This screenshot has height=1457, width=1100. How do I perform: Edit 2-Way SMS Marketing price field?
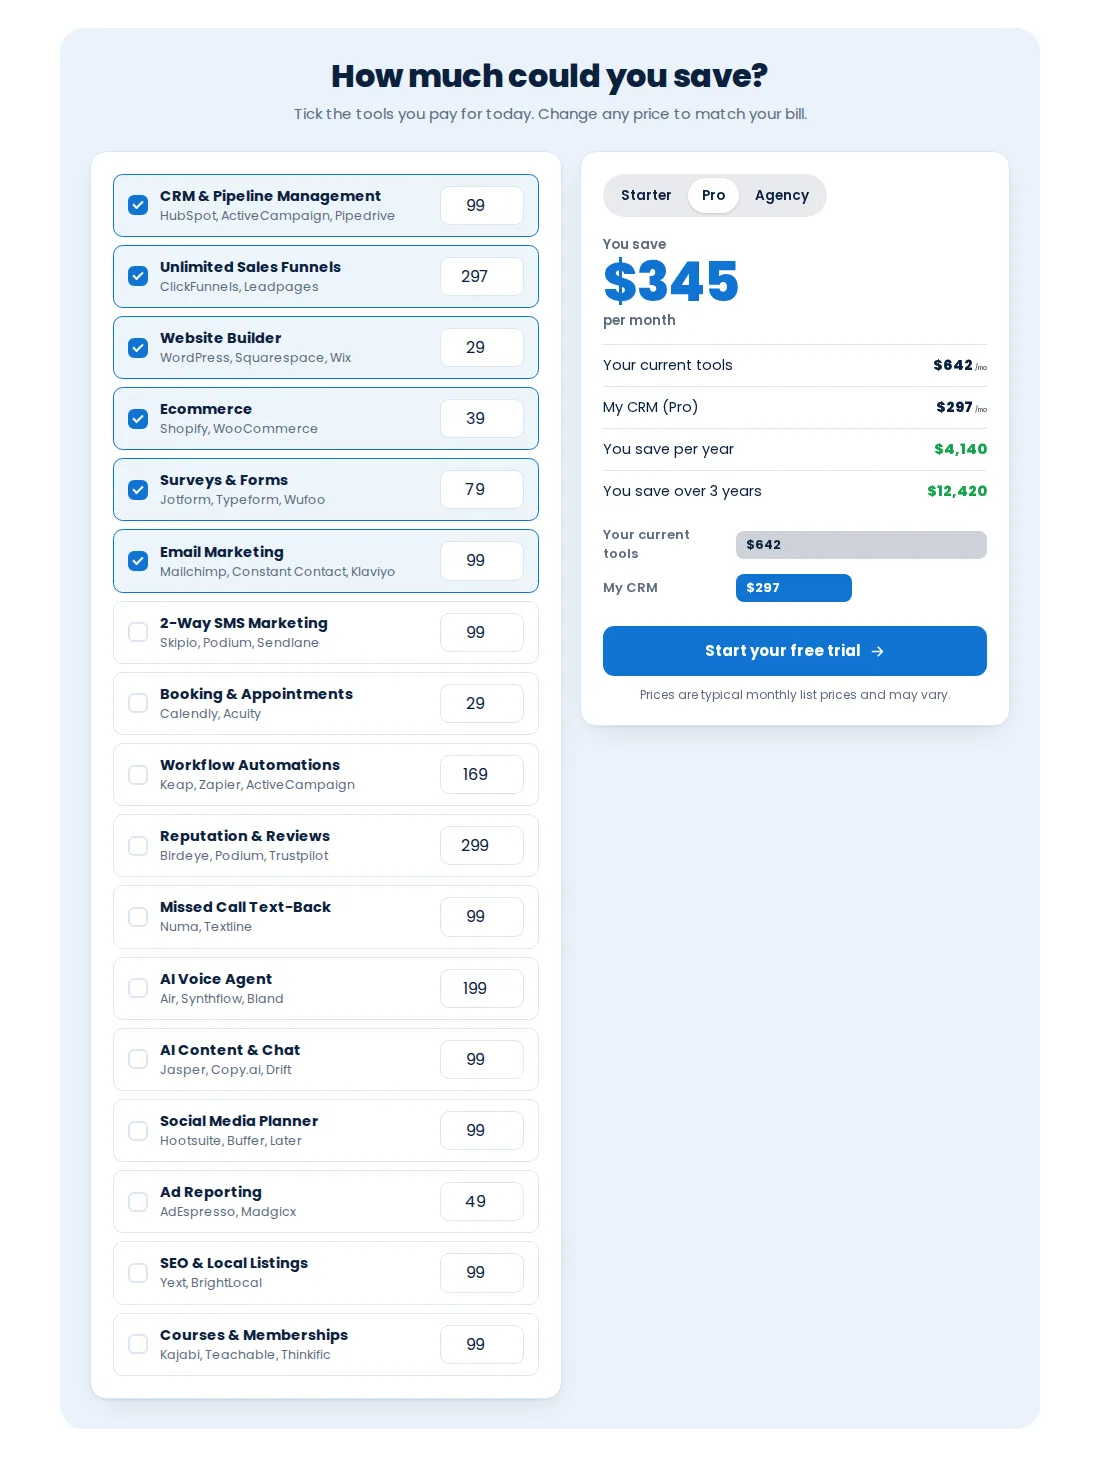(x=482, y=632)
